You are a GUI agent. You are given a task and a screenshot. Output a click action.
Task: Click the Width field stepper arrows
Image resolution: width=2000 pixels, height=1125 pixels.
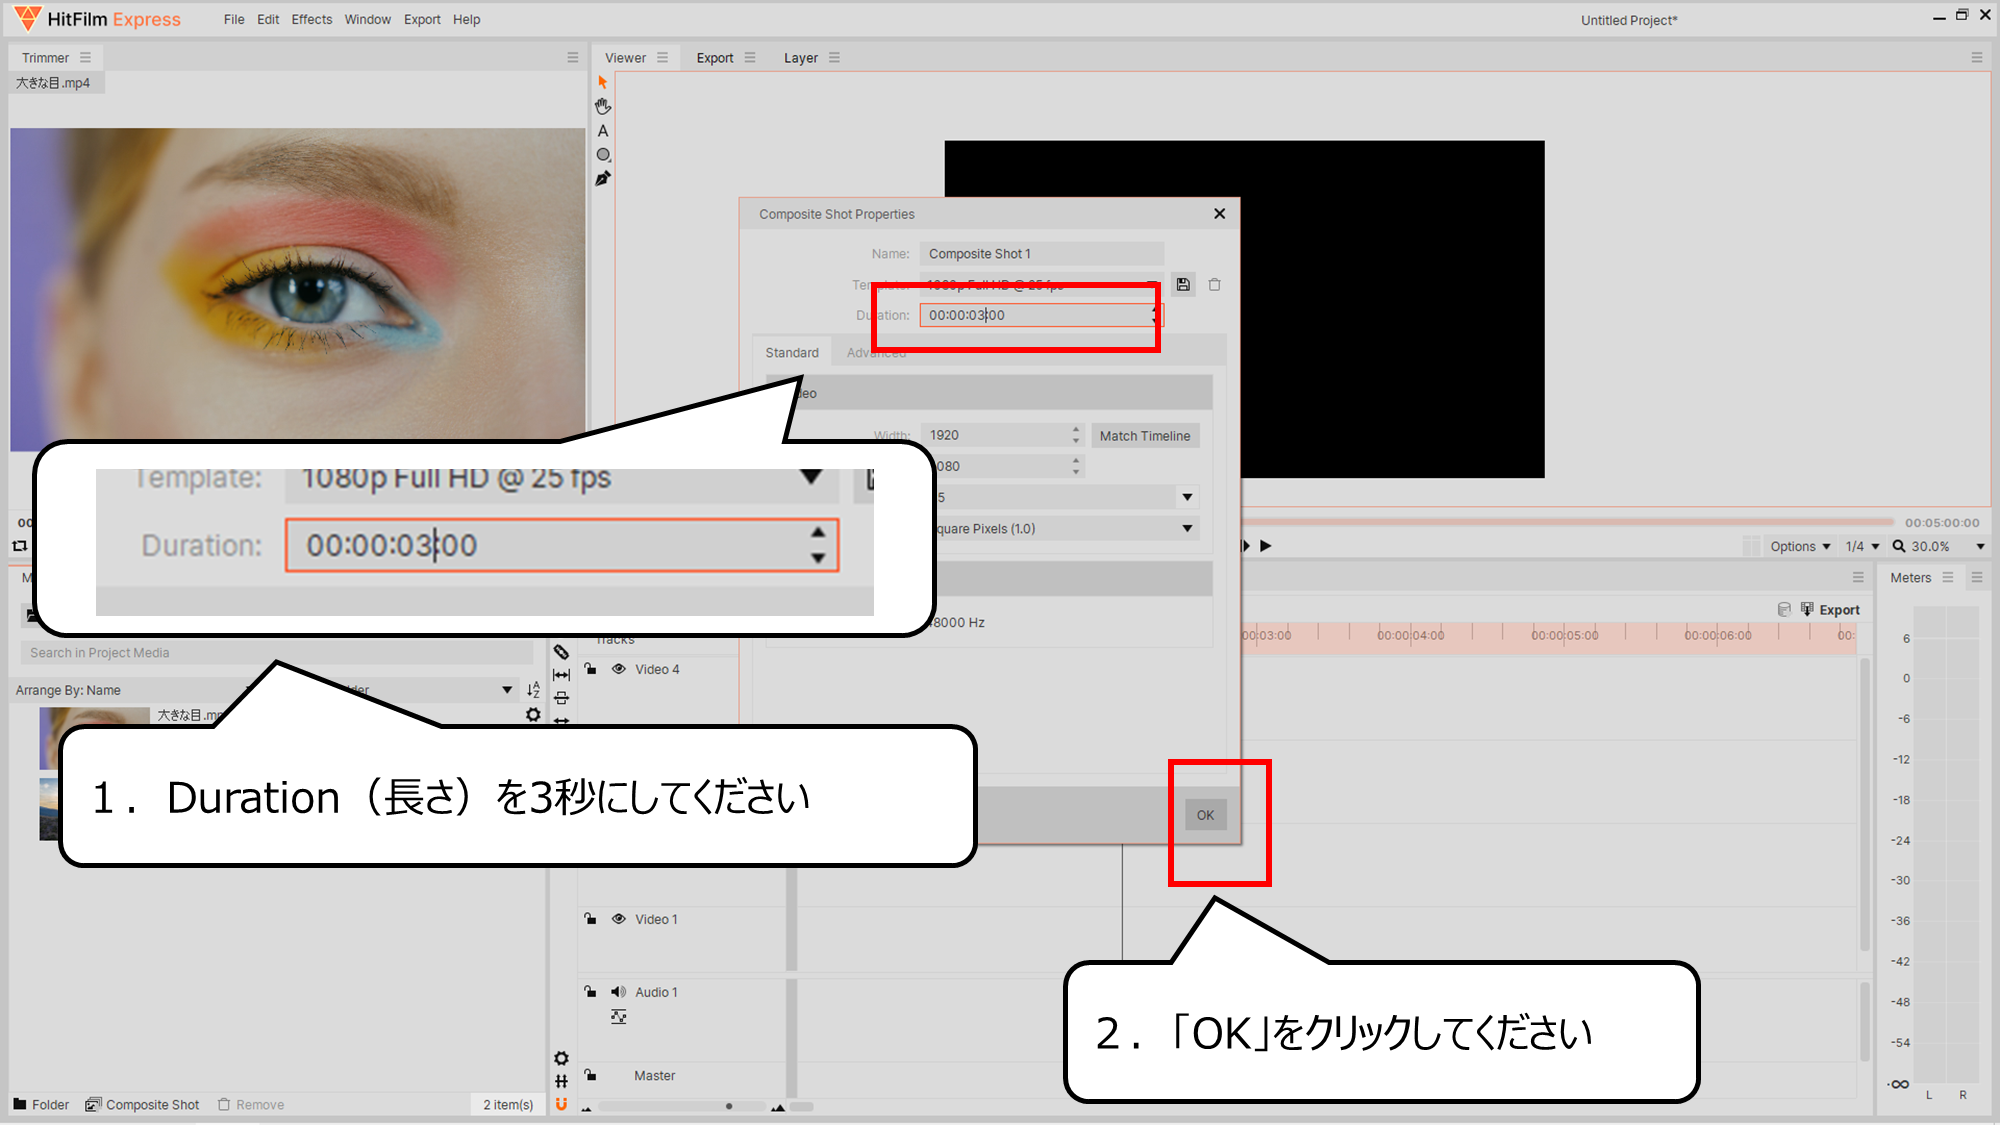1076,435
